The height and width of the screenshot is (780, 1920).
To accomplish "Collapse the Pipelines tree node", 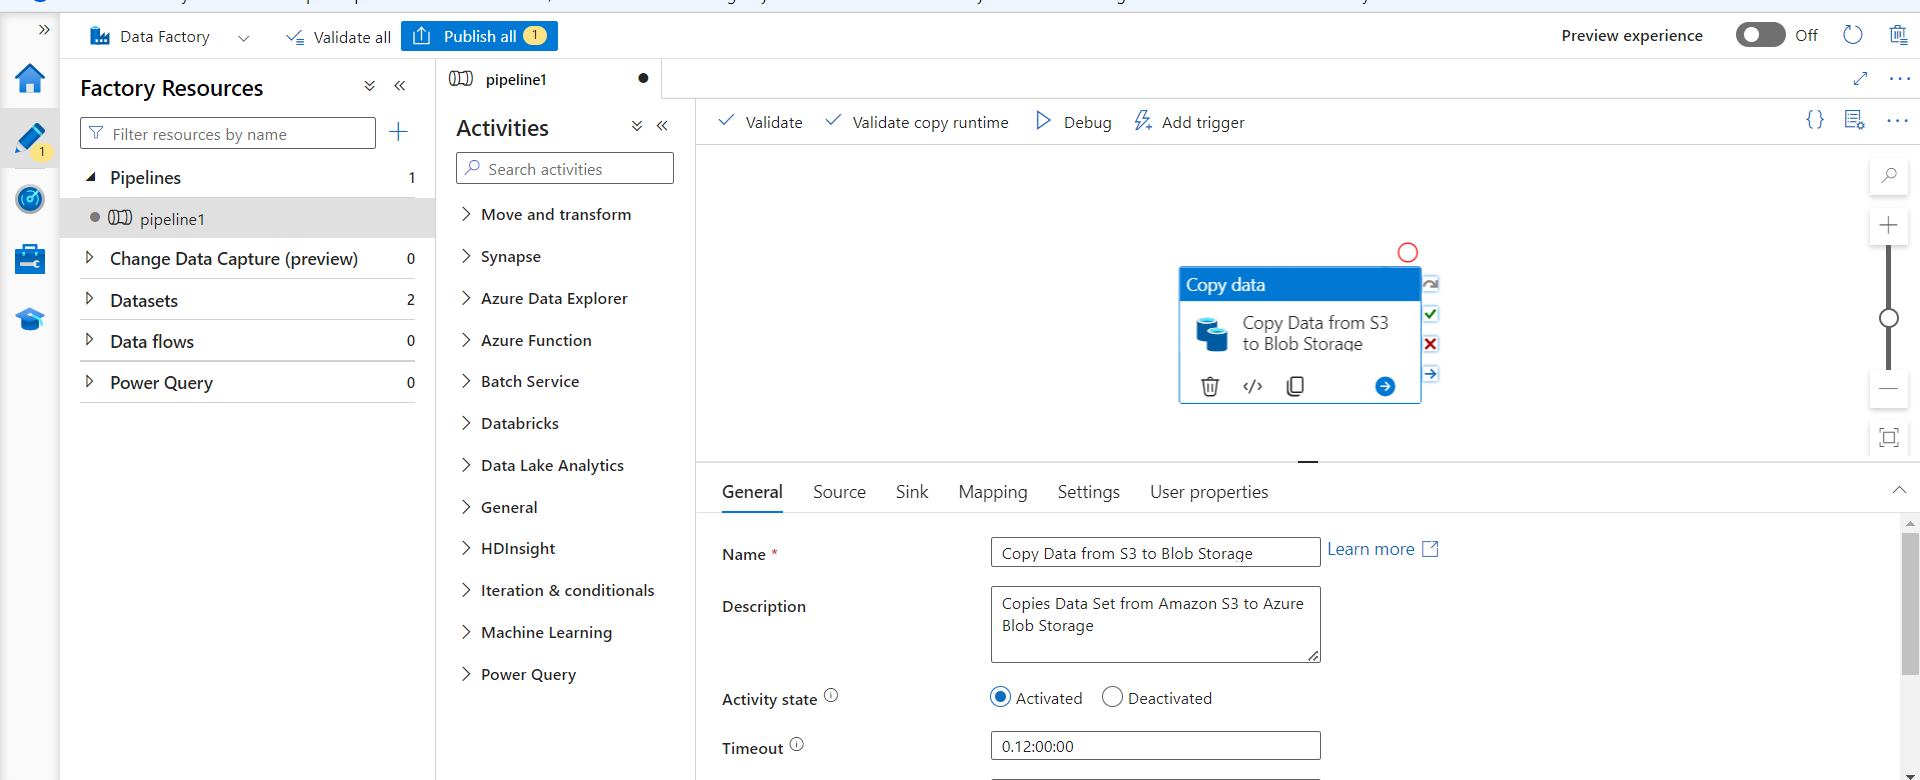I will (x=90, y=177).
